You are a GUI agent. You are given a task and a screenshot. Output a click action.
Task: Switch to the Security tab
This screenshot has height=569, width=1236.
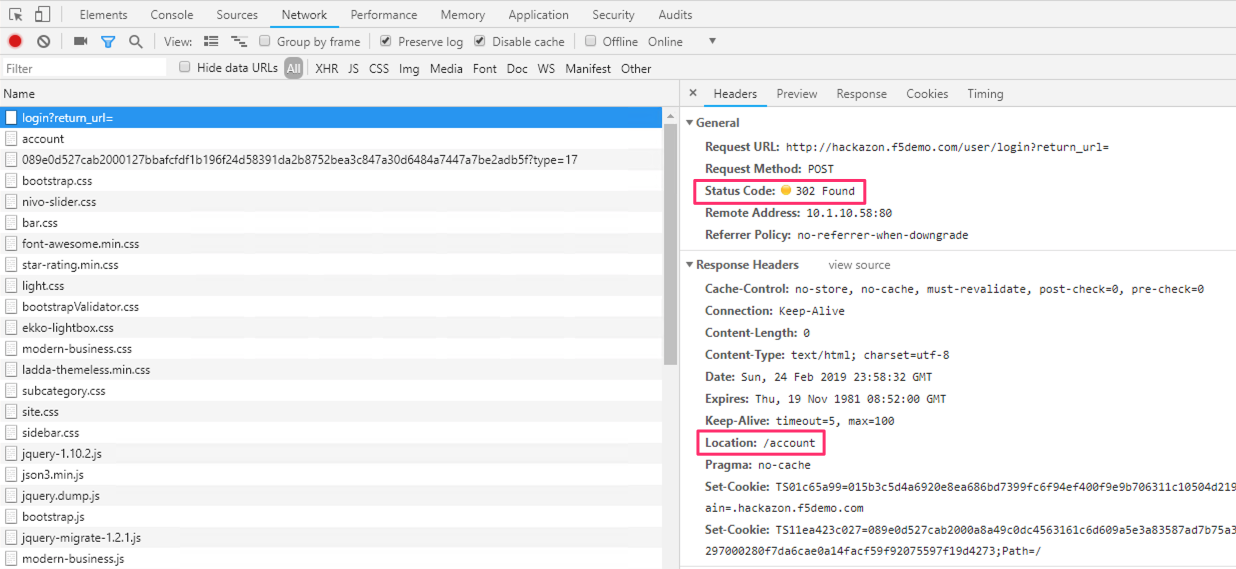point(613,15)
